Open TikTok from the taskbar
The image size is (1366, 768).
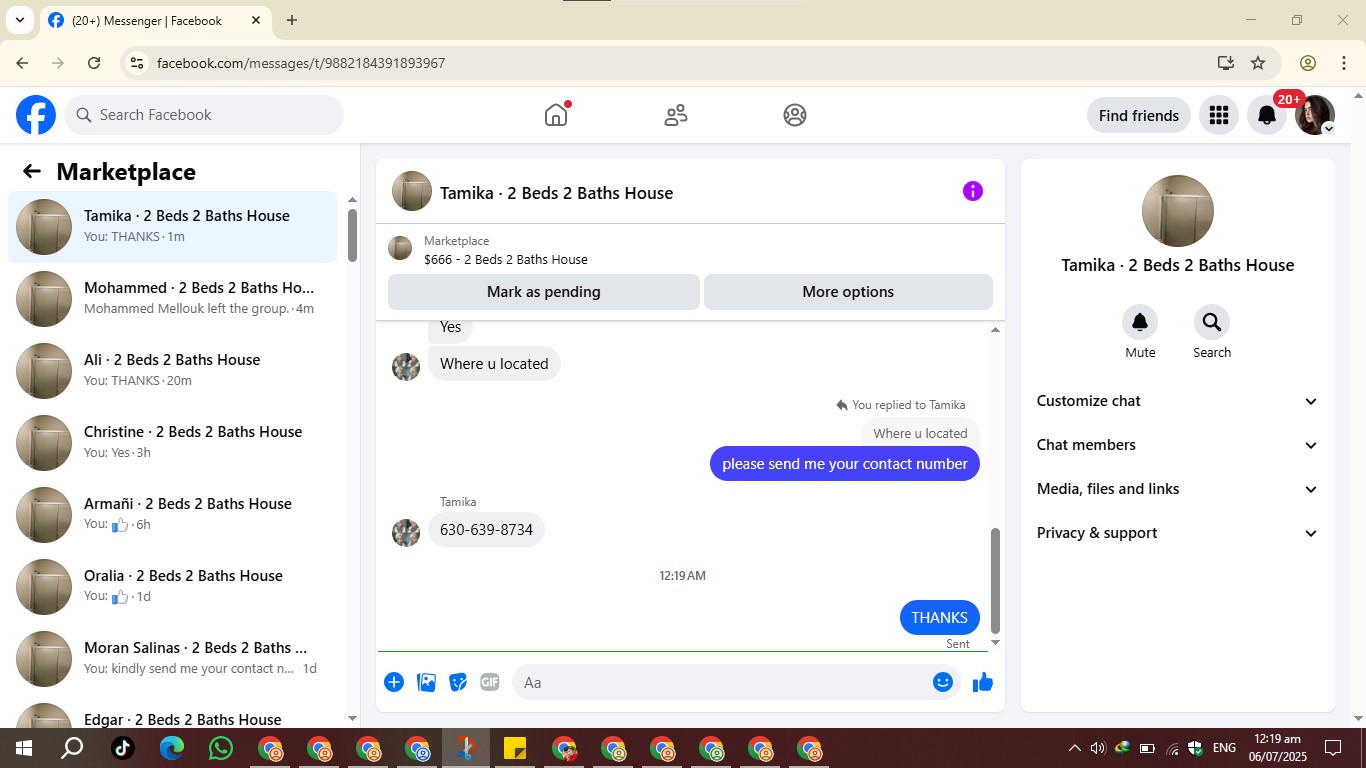123,748
